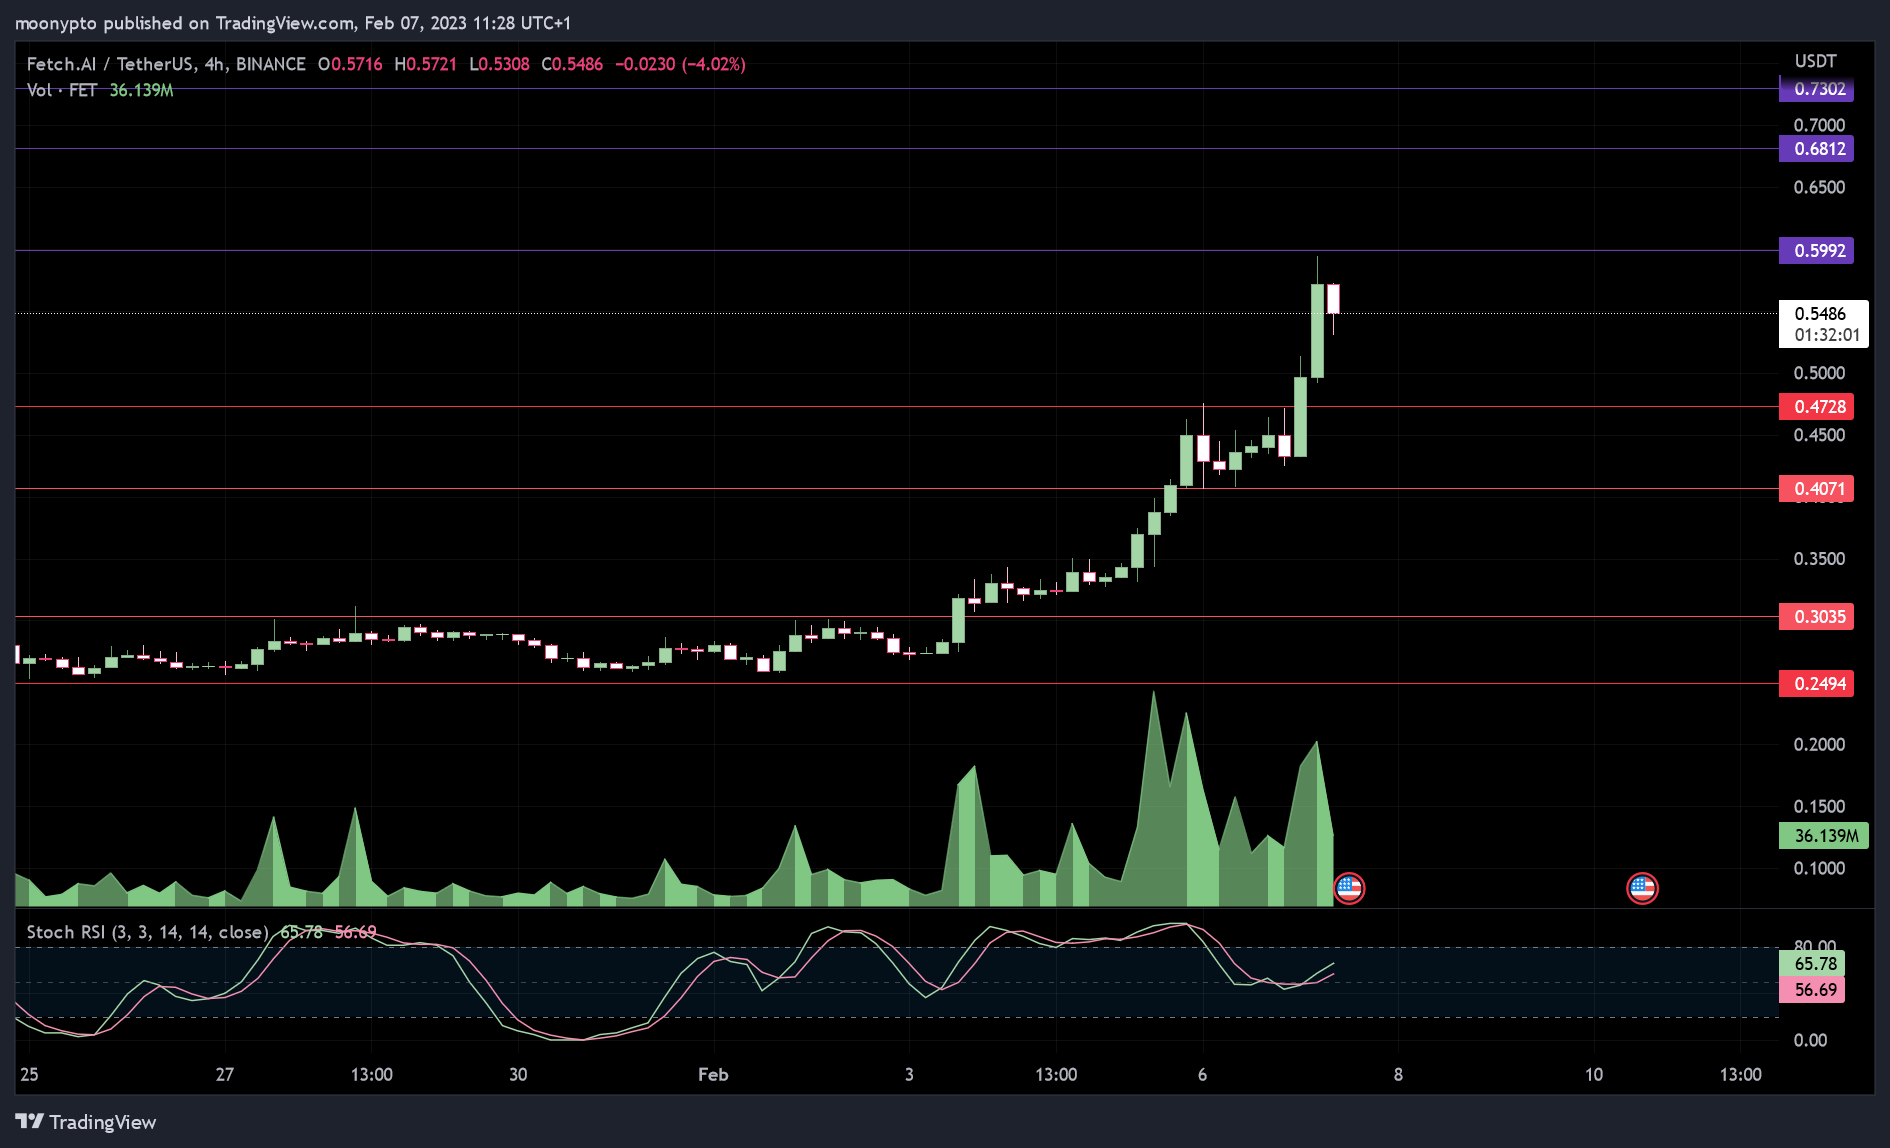Click the 0.4728 red price label
Screen dimensions: 1890x1148
1816,407
